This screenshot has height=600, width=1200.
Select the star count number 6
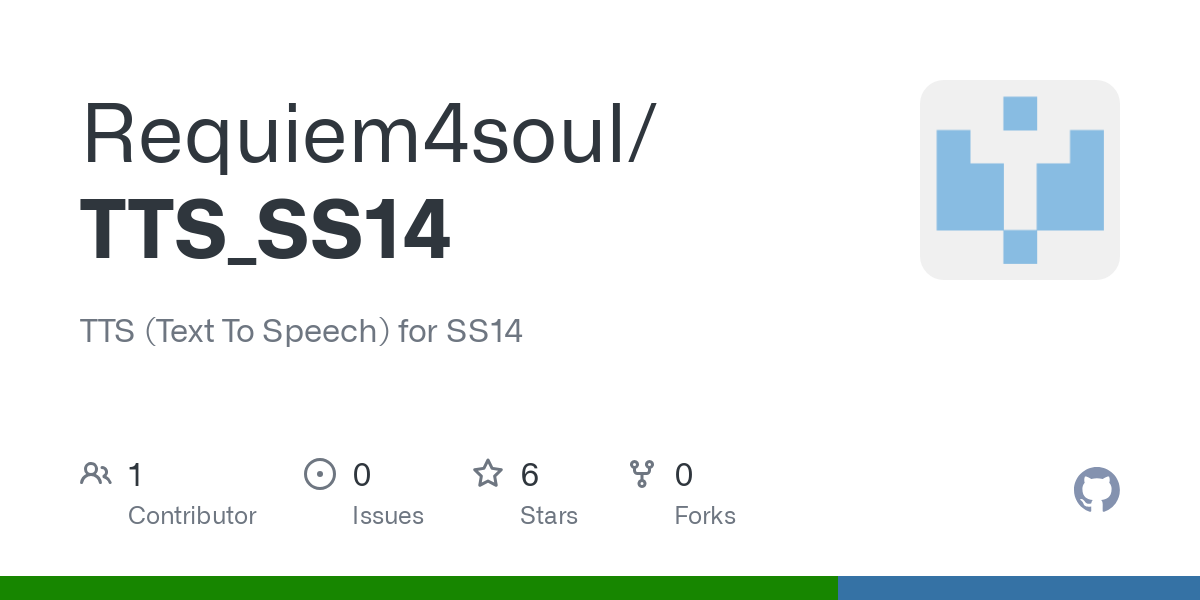click(x=530, y=475)
